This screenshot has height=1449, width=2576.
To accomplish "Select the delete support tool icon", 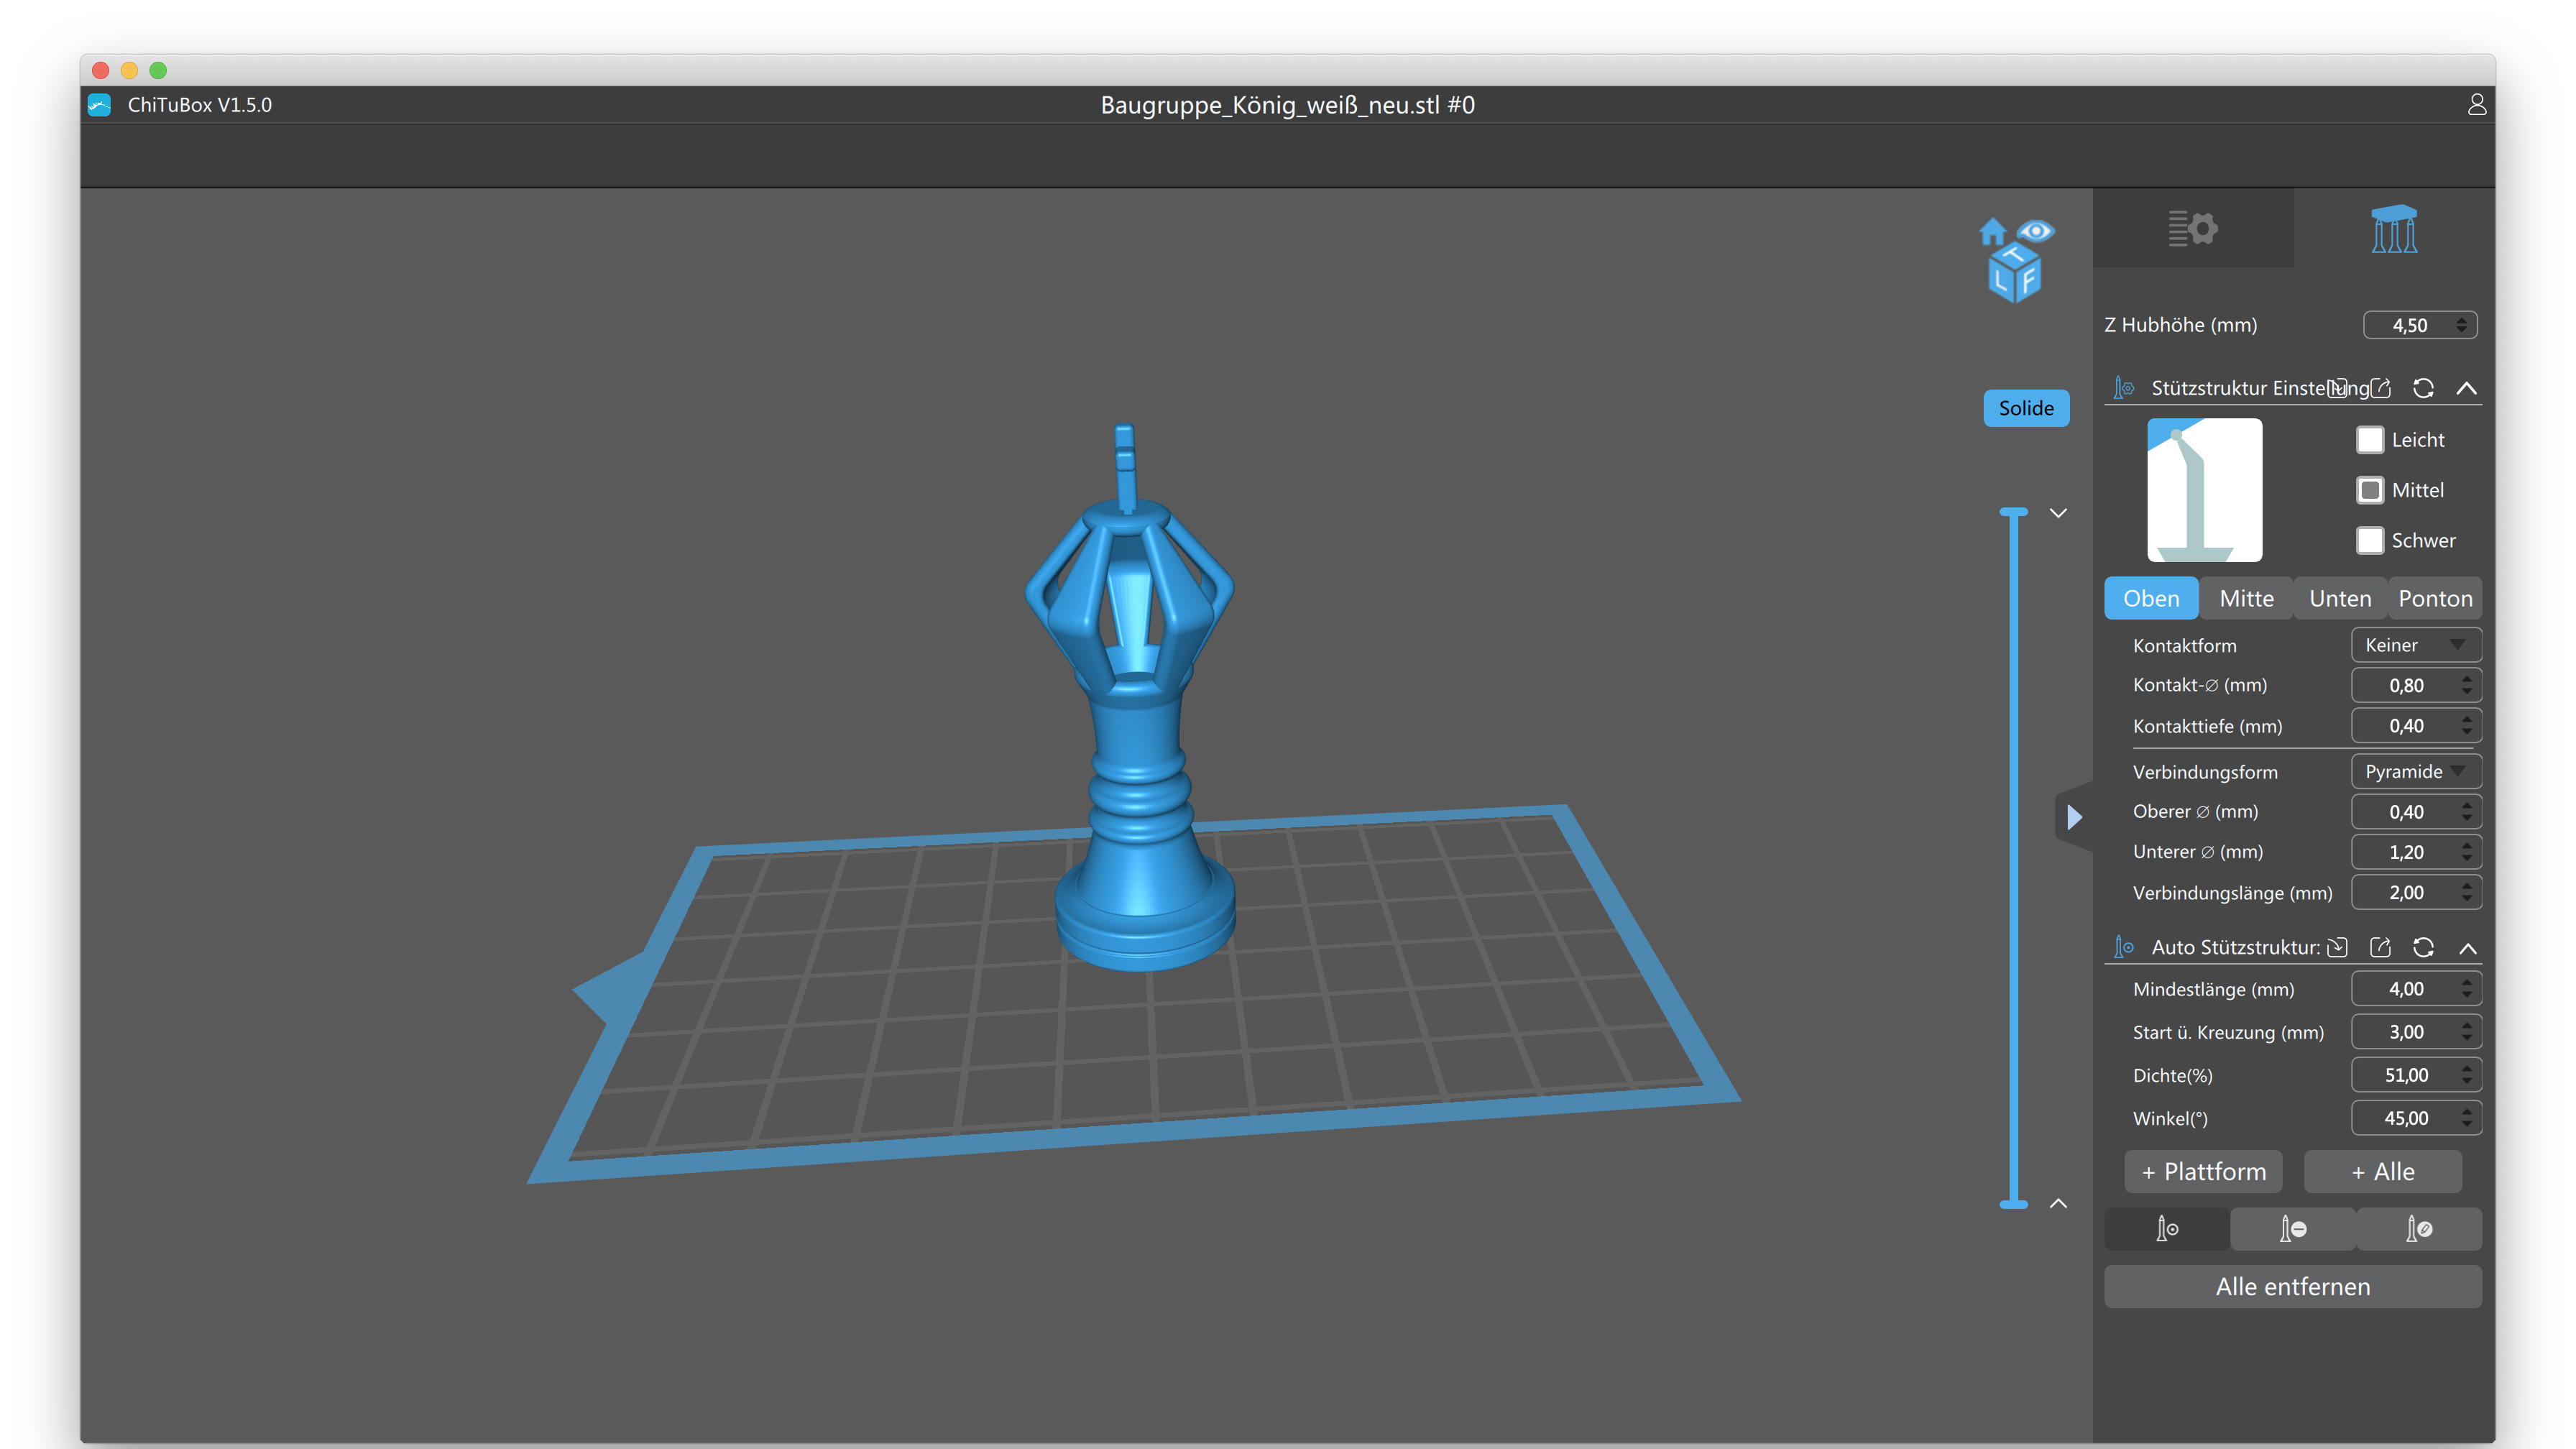I will point(2292,1229).
